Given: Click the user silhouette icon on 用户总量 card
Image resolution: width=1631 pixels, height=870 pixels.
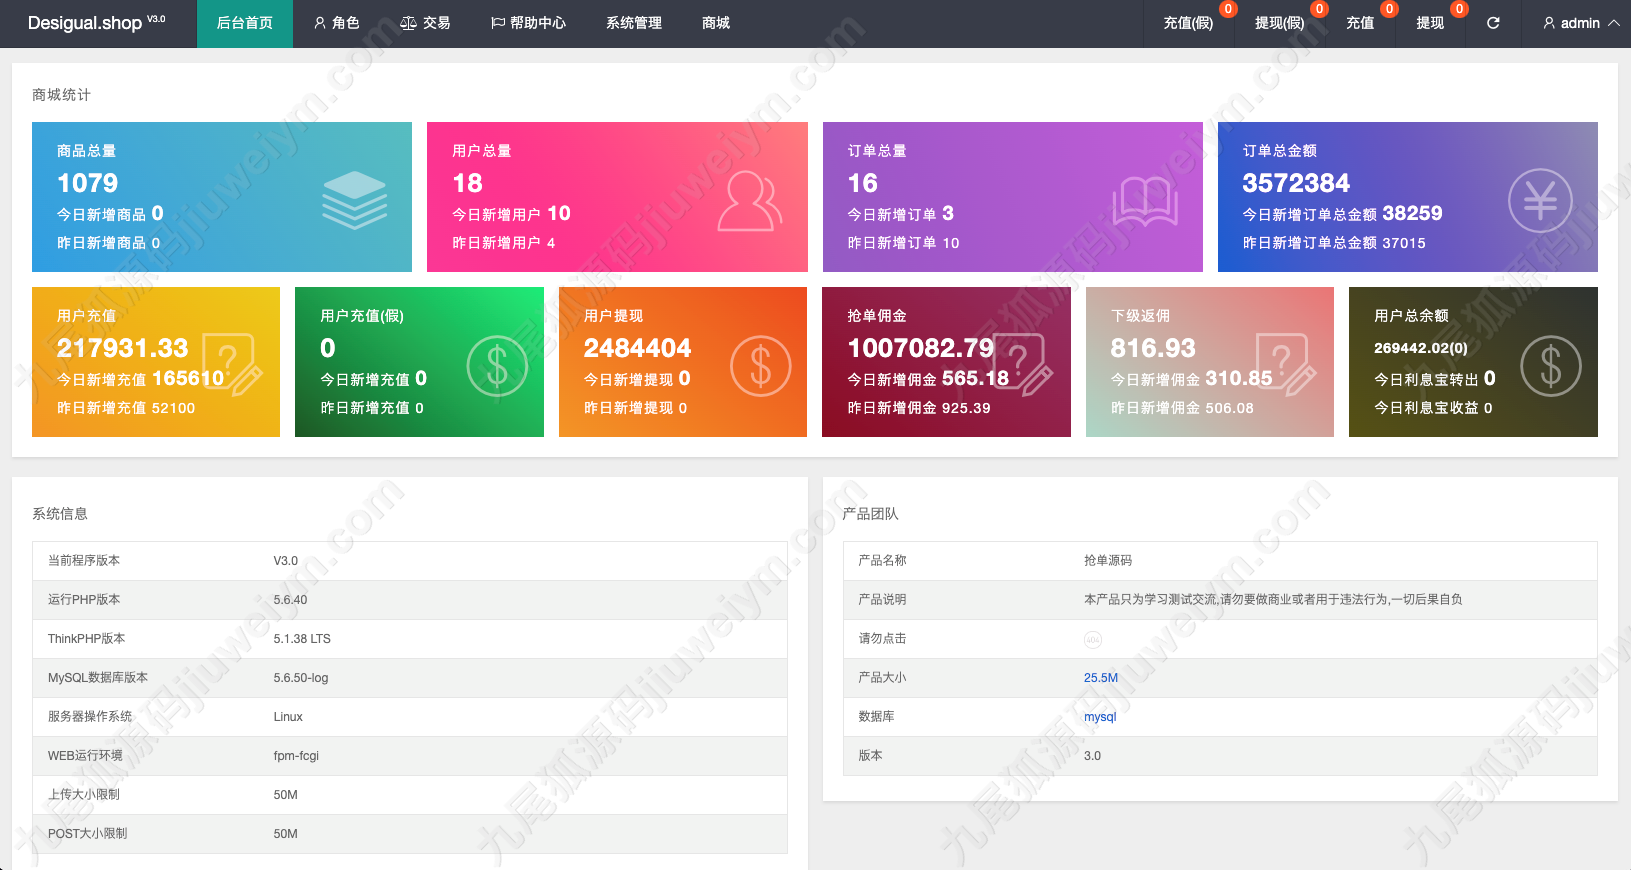Looking at the screenshot, I should click(x=750, y=201).
